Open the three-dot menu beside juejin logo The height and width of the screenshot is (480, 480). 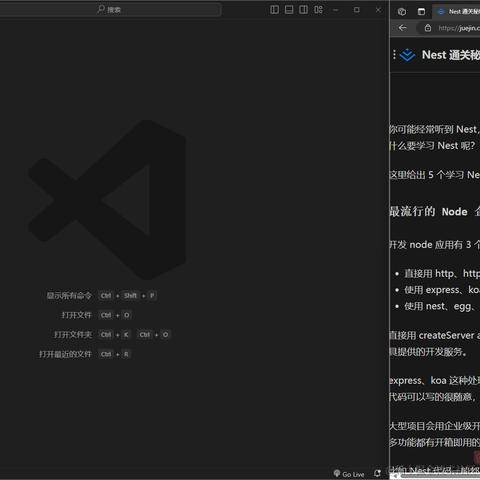[x=394, y=55]
